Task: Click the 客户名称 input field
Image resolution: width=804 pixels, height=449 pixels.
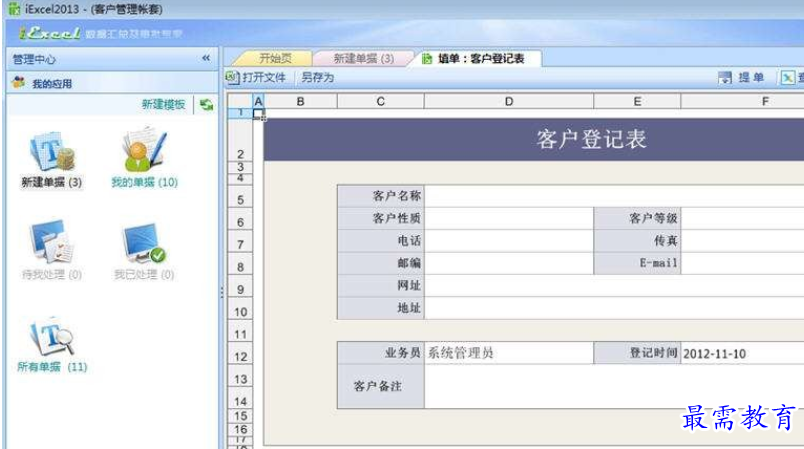Action: click(x=614, y=196)
